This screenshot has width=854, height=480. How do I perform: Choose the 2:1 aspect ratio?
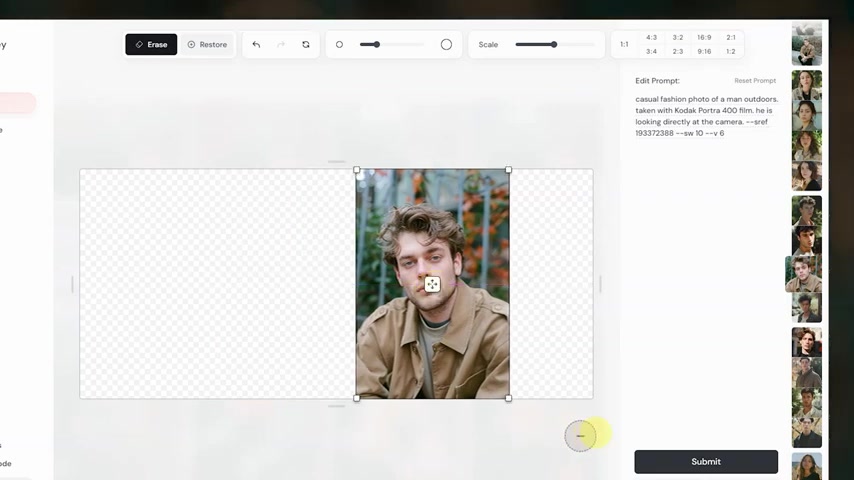pyautogui.click(x=731, y=38)
